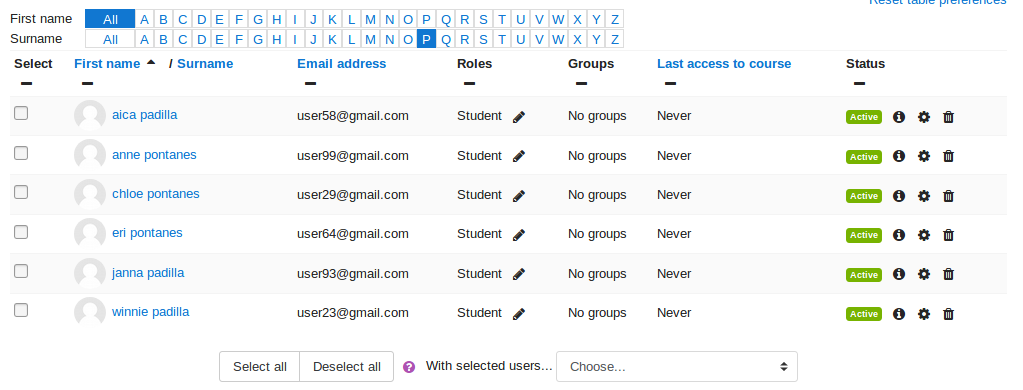This screenshot has height=390, width=1023.
Task: Hide the Roles column with its dash
Action: (x=469, y=83)
